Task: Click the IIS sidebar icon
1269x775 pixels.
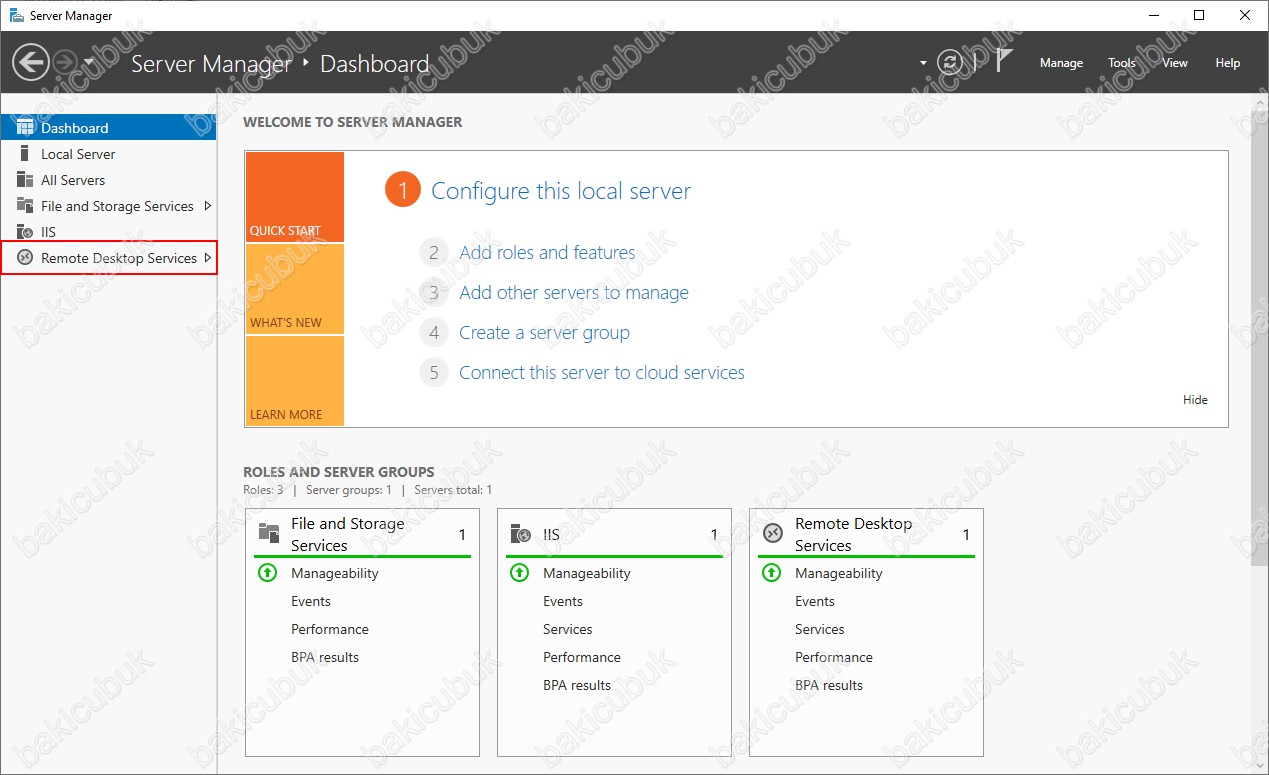Action: tap(25, 231)
